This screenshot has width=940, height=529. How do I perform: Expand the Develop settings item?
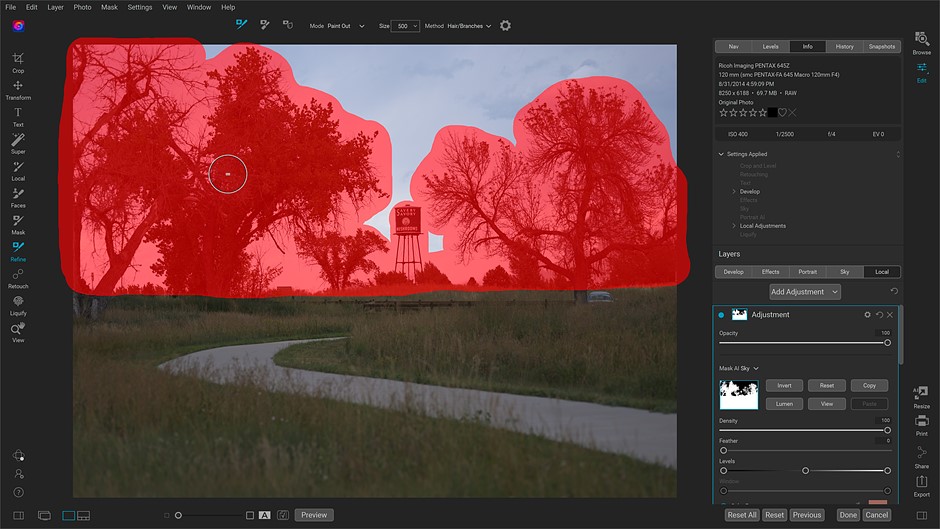point(734,191)
